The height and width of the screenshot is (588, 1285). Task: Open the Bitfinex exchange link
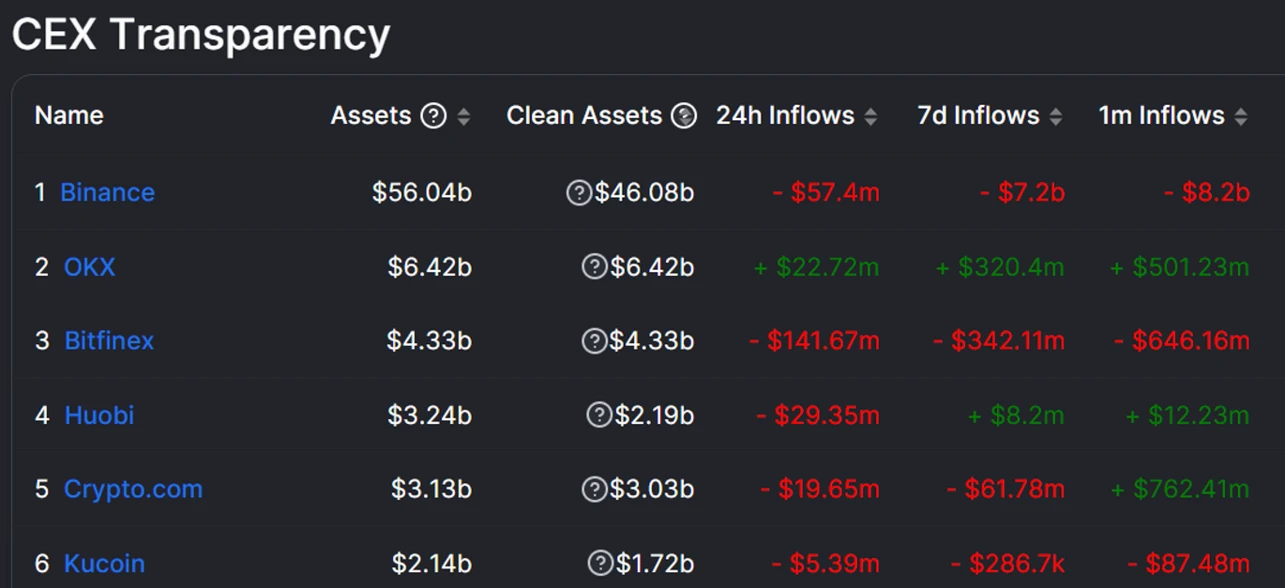coord(109,341)
